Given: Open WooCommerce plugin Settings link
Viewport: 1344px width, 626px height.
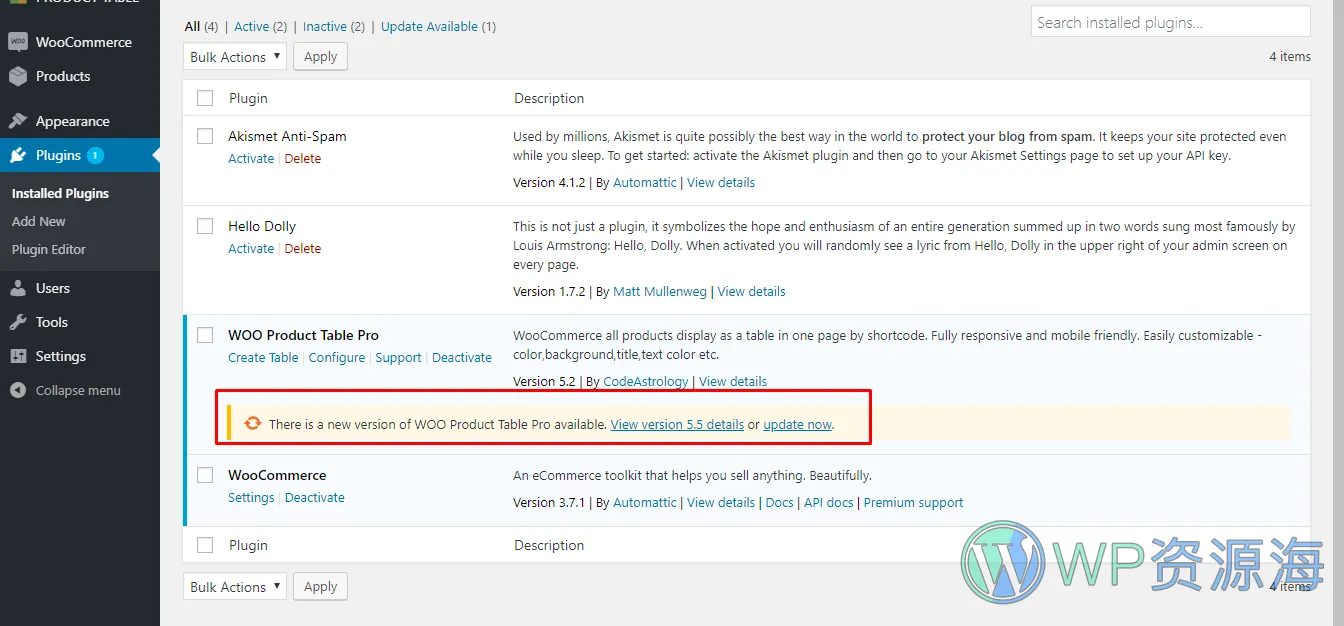Looking at the screenshot, I should pyautogui.click(x=251, y=497).
